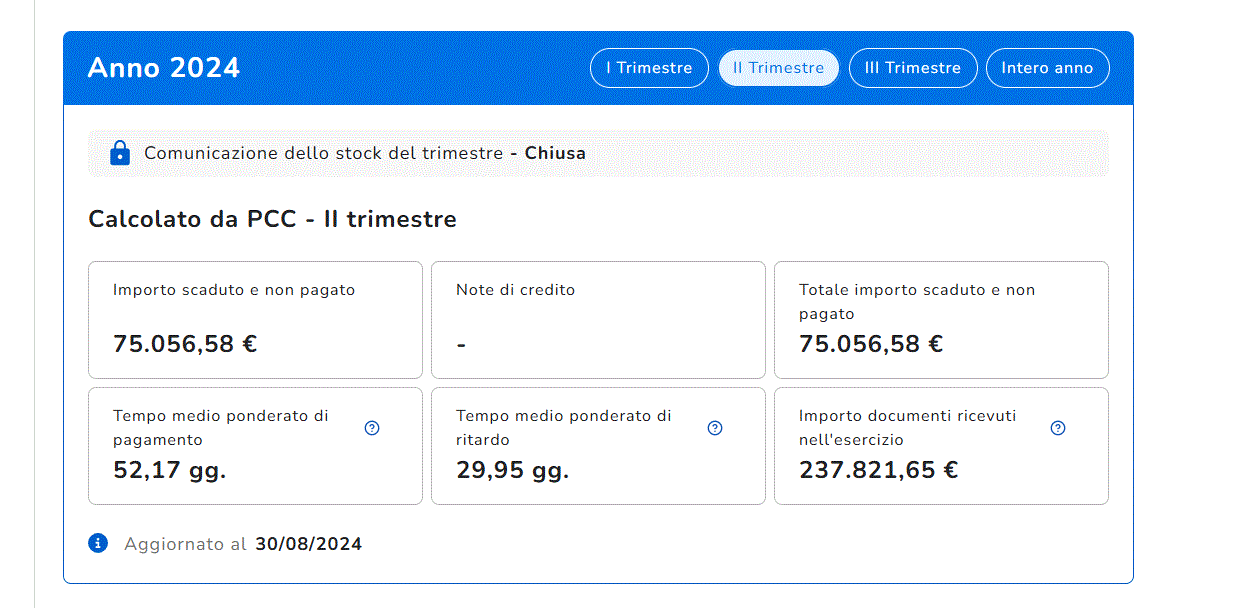Switch to the I Trimestre tab
This screenshot has height=608, width=1239.
649,68
